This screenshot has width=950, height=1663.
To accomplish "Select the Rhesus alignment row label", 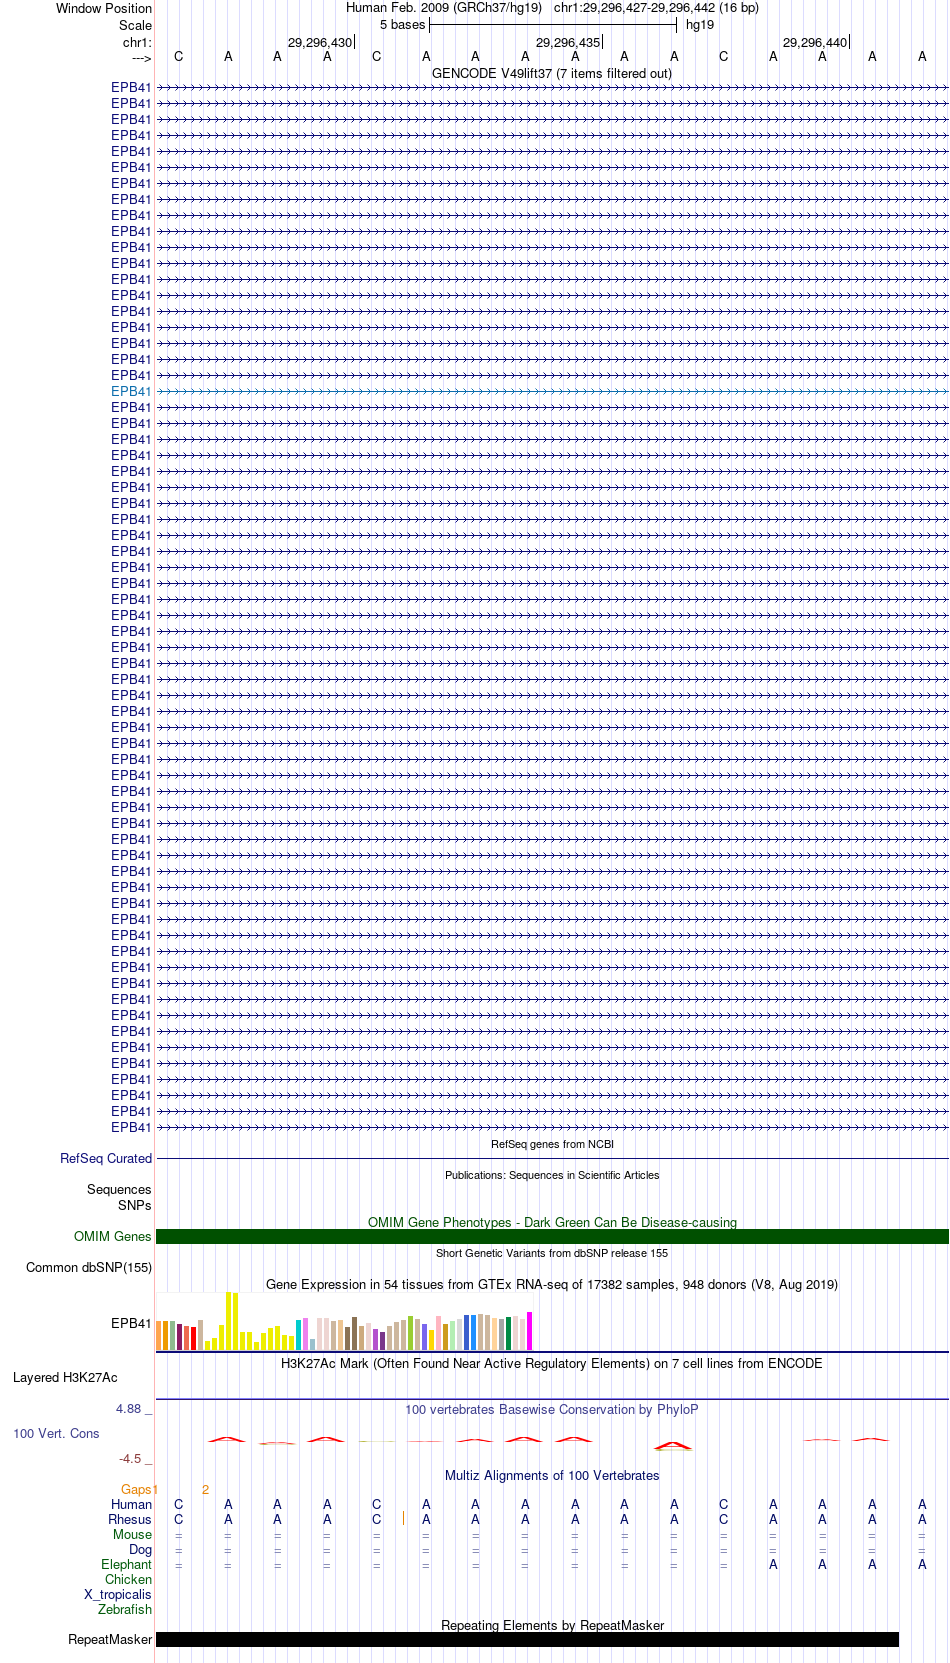I will point(130,1519).
